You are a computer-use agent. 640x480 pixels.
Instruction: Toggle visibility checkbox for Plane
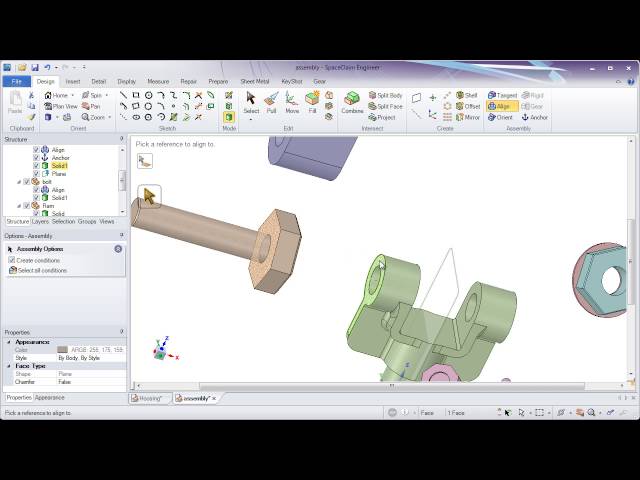click(x=36, y=173)
